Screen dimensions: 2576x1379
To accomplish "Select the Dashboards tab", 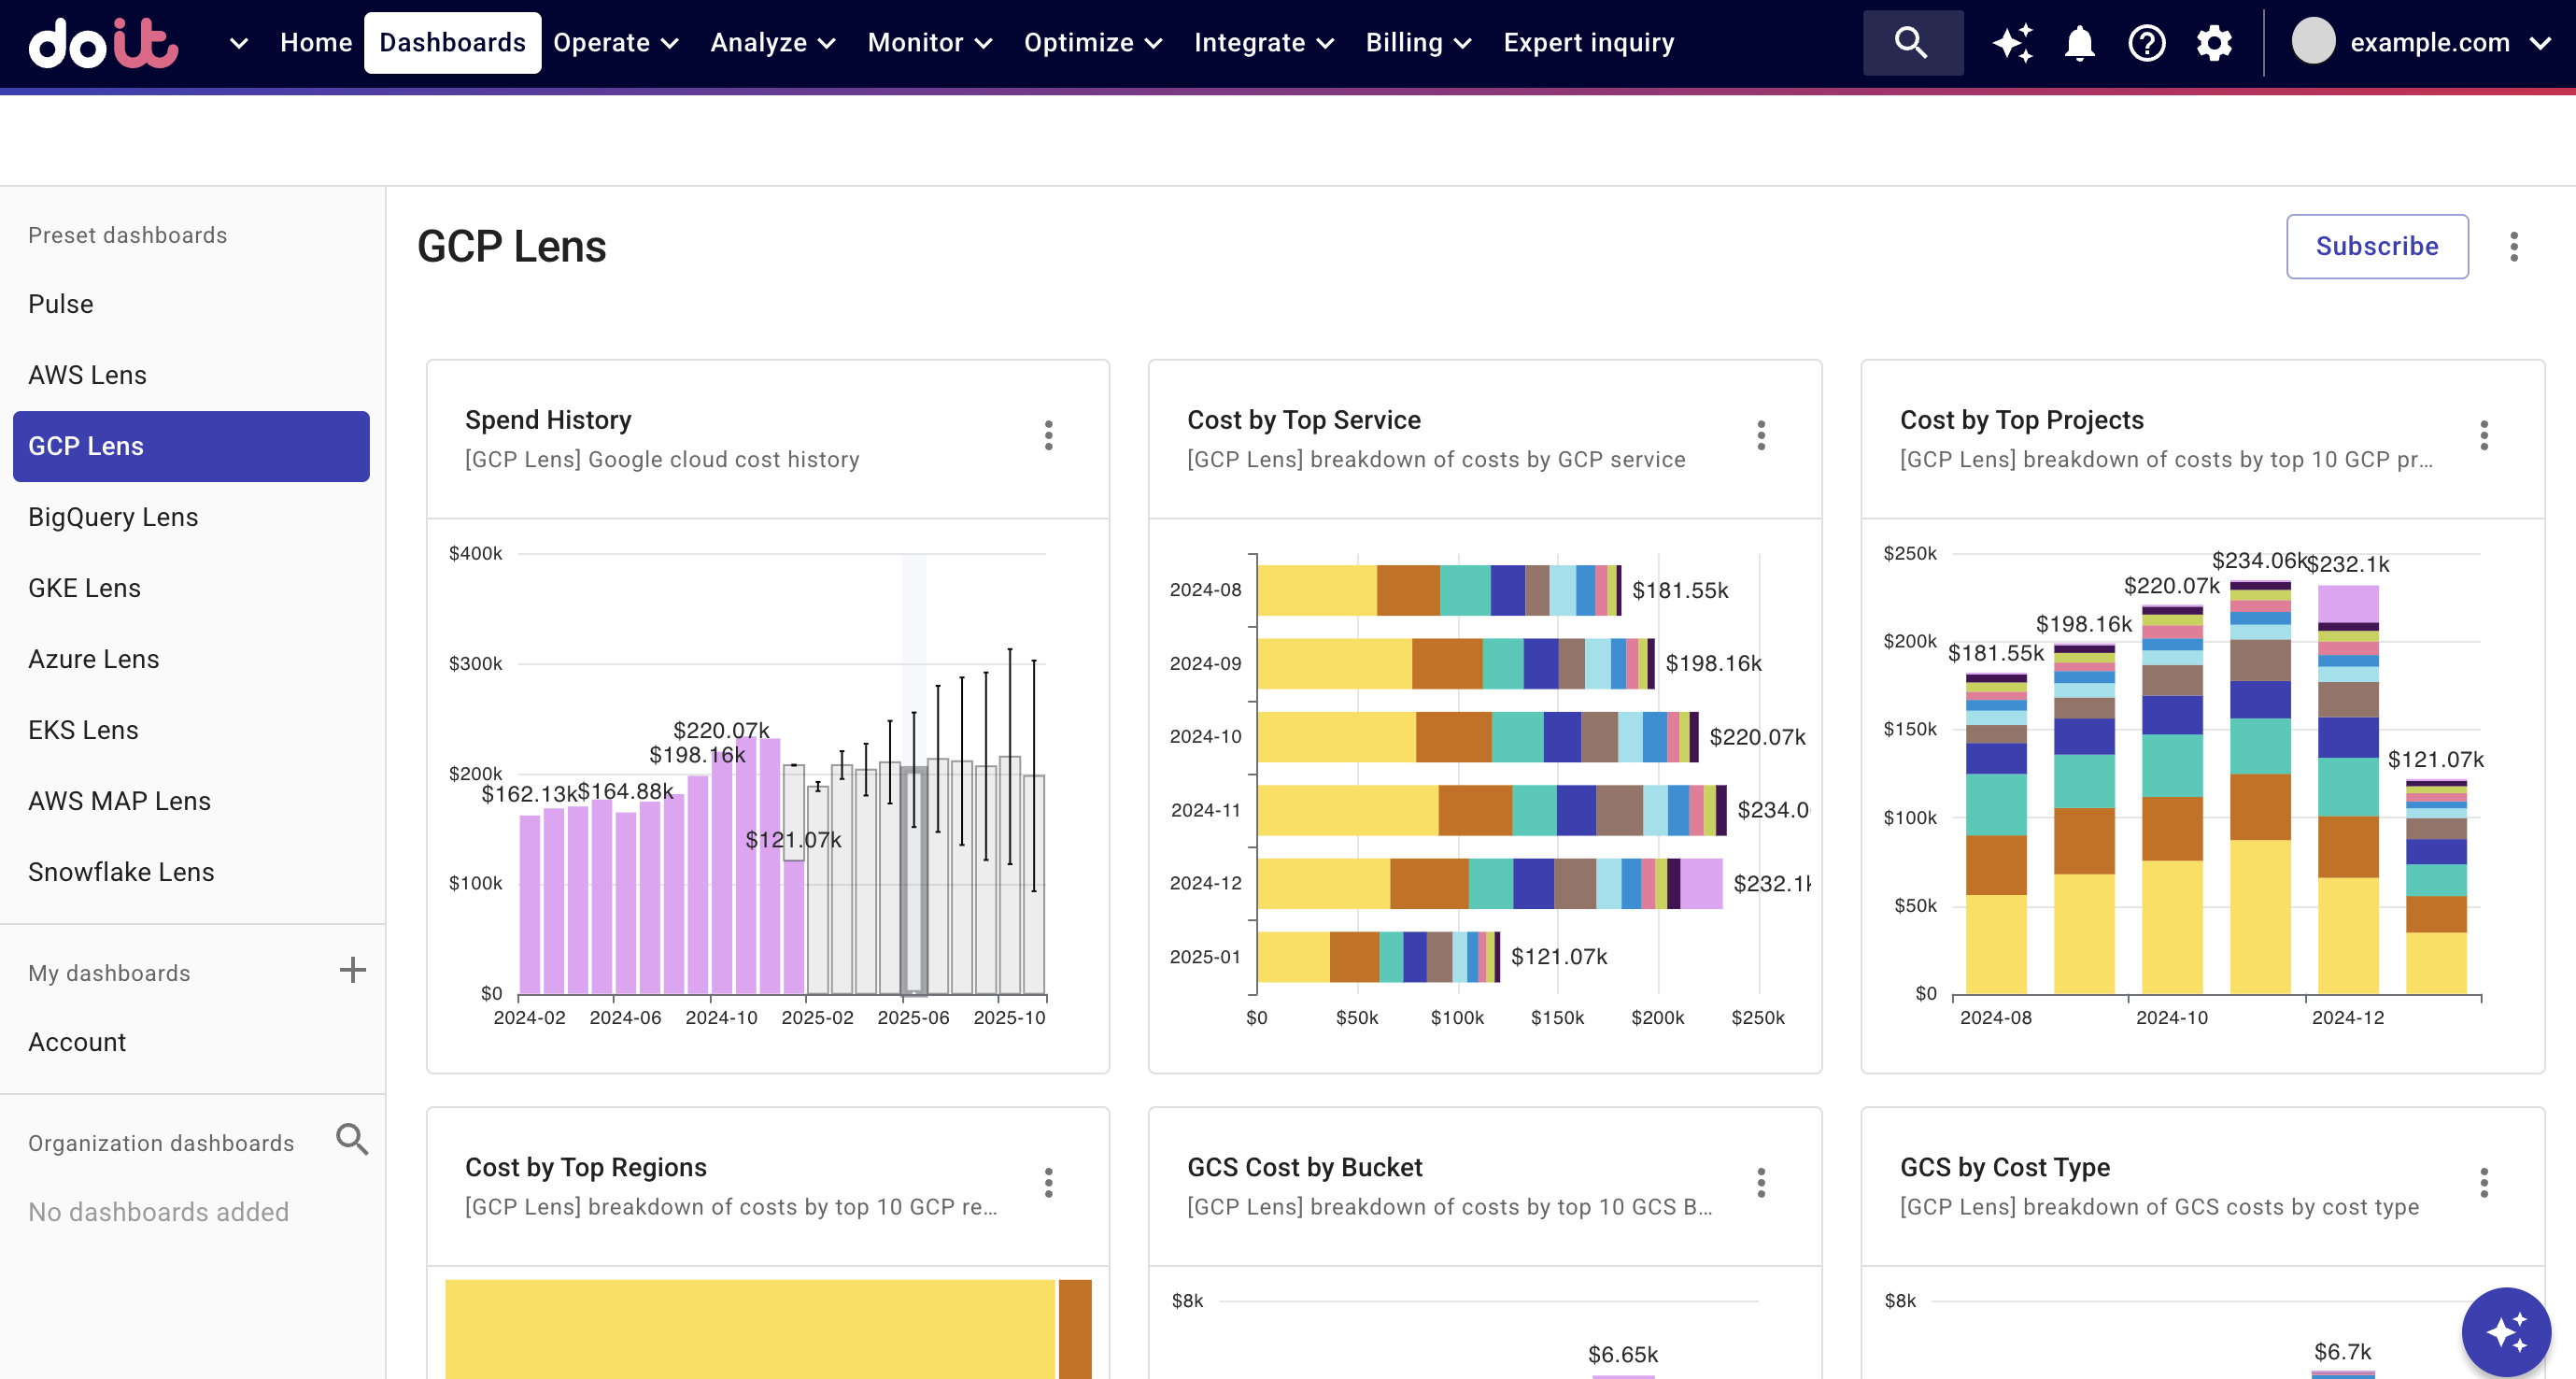I will click(x=452, y=43).
